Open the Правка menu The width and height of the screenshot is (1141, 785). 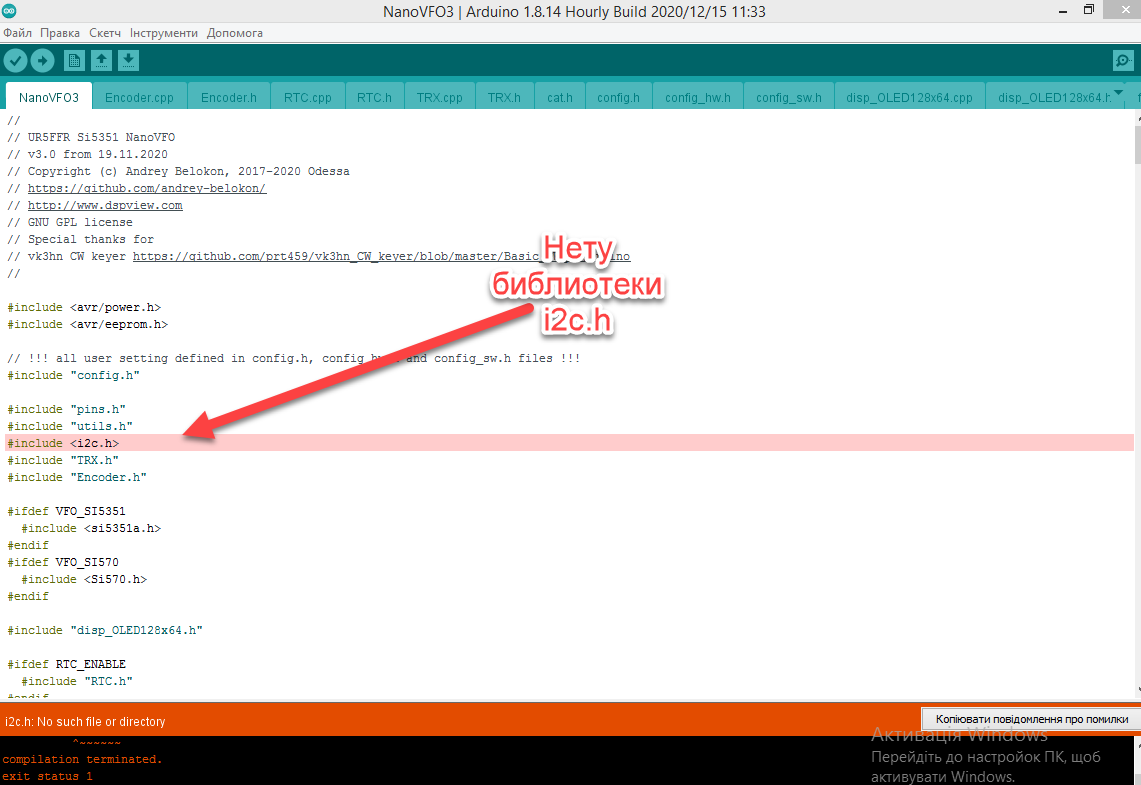click(x=60, y=33)
